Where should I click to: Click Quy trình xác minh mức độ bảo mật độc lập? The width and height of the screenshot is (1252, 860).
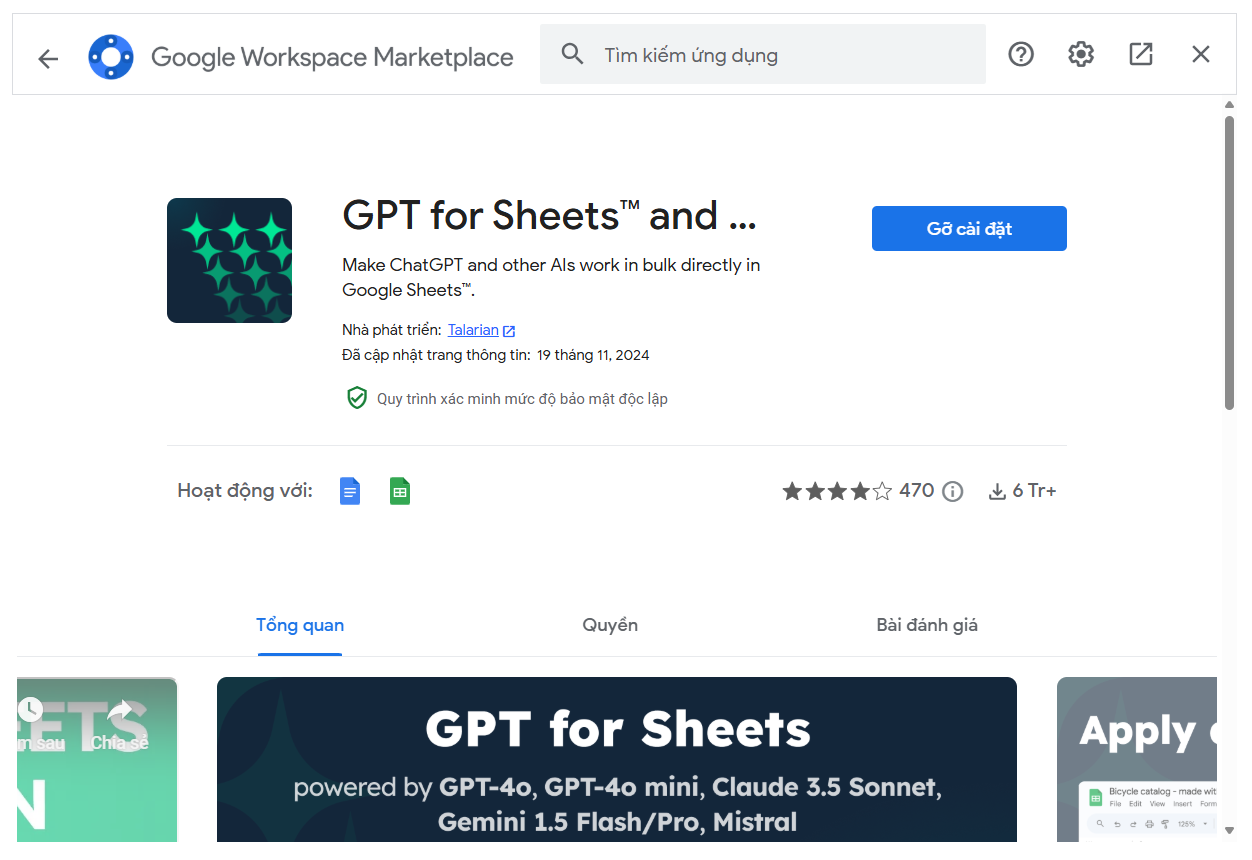click(x=522, y=399)
